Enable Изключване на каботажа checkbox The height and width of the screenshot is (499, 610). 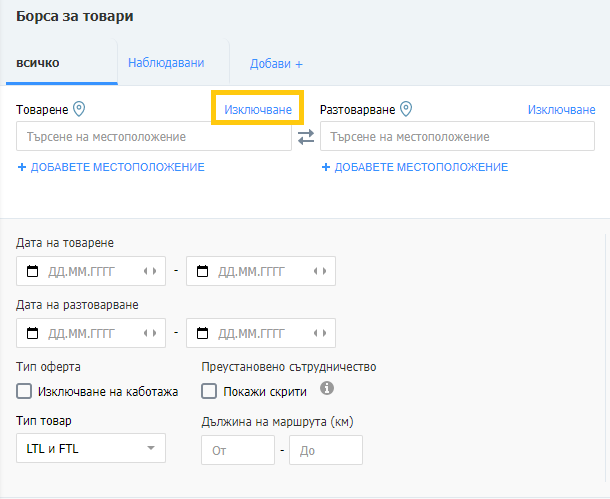tap(24, 391)
